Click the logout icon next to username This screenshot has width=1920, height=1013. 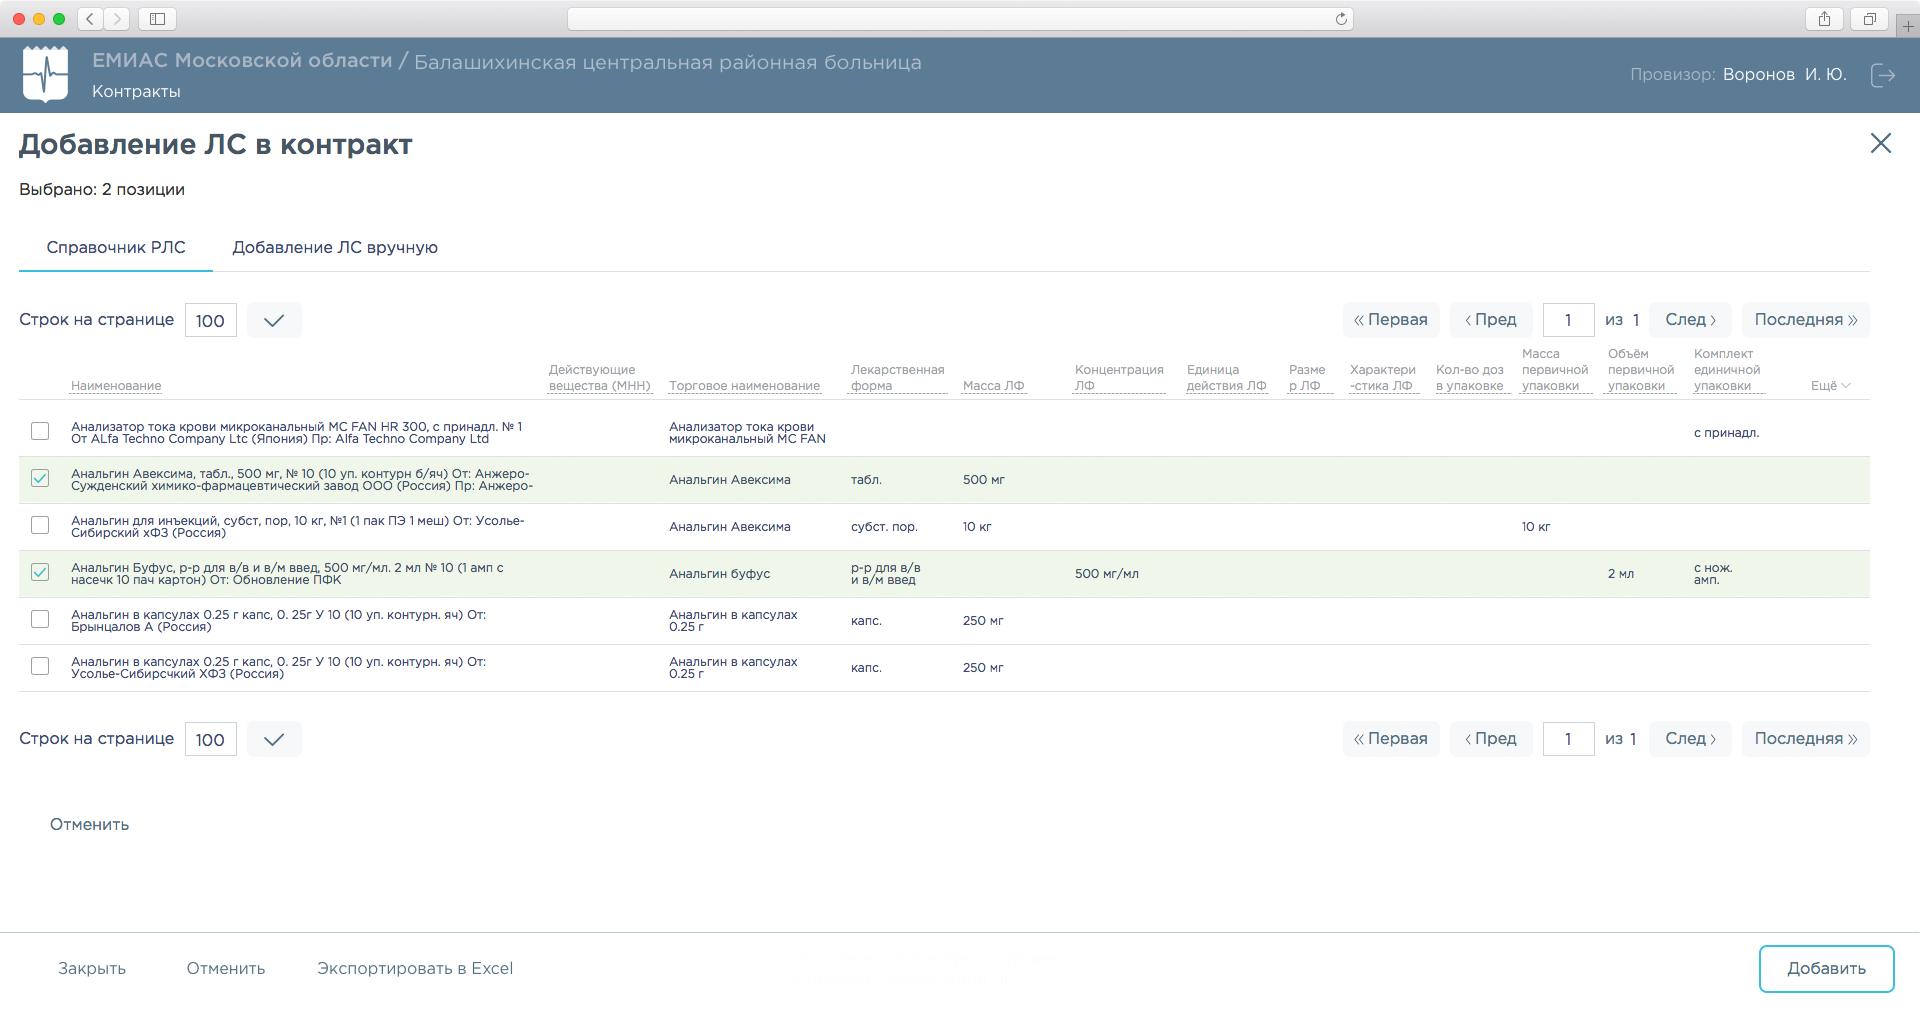1882,75
